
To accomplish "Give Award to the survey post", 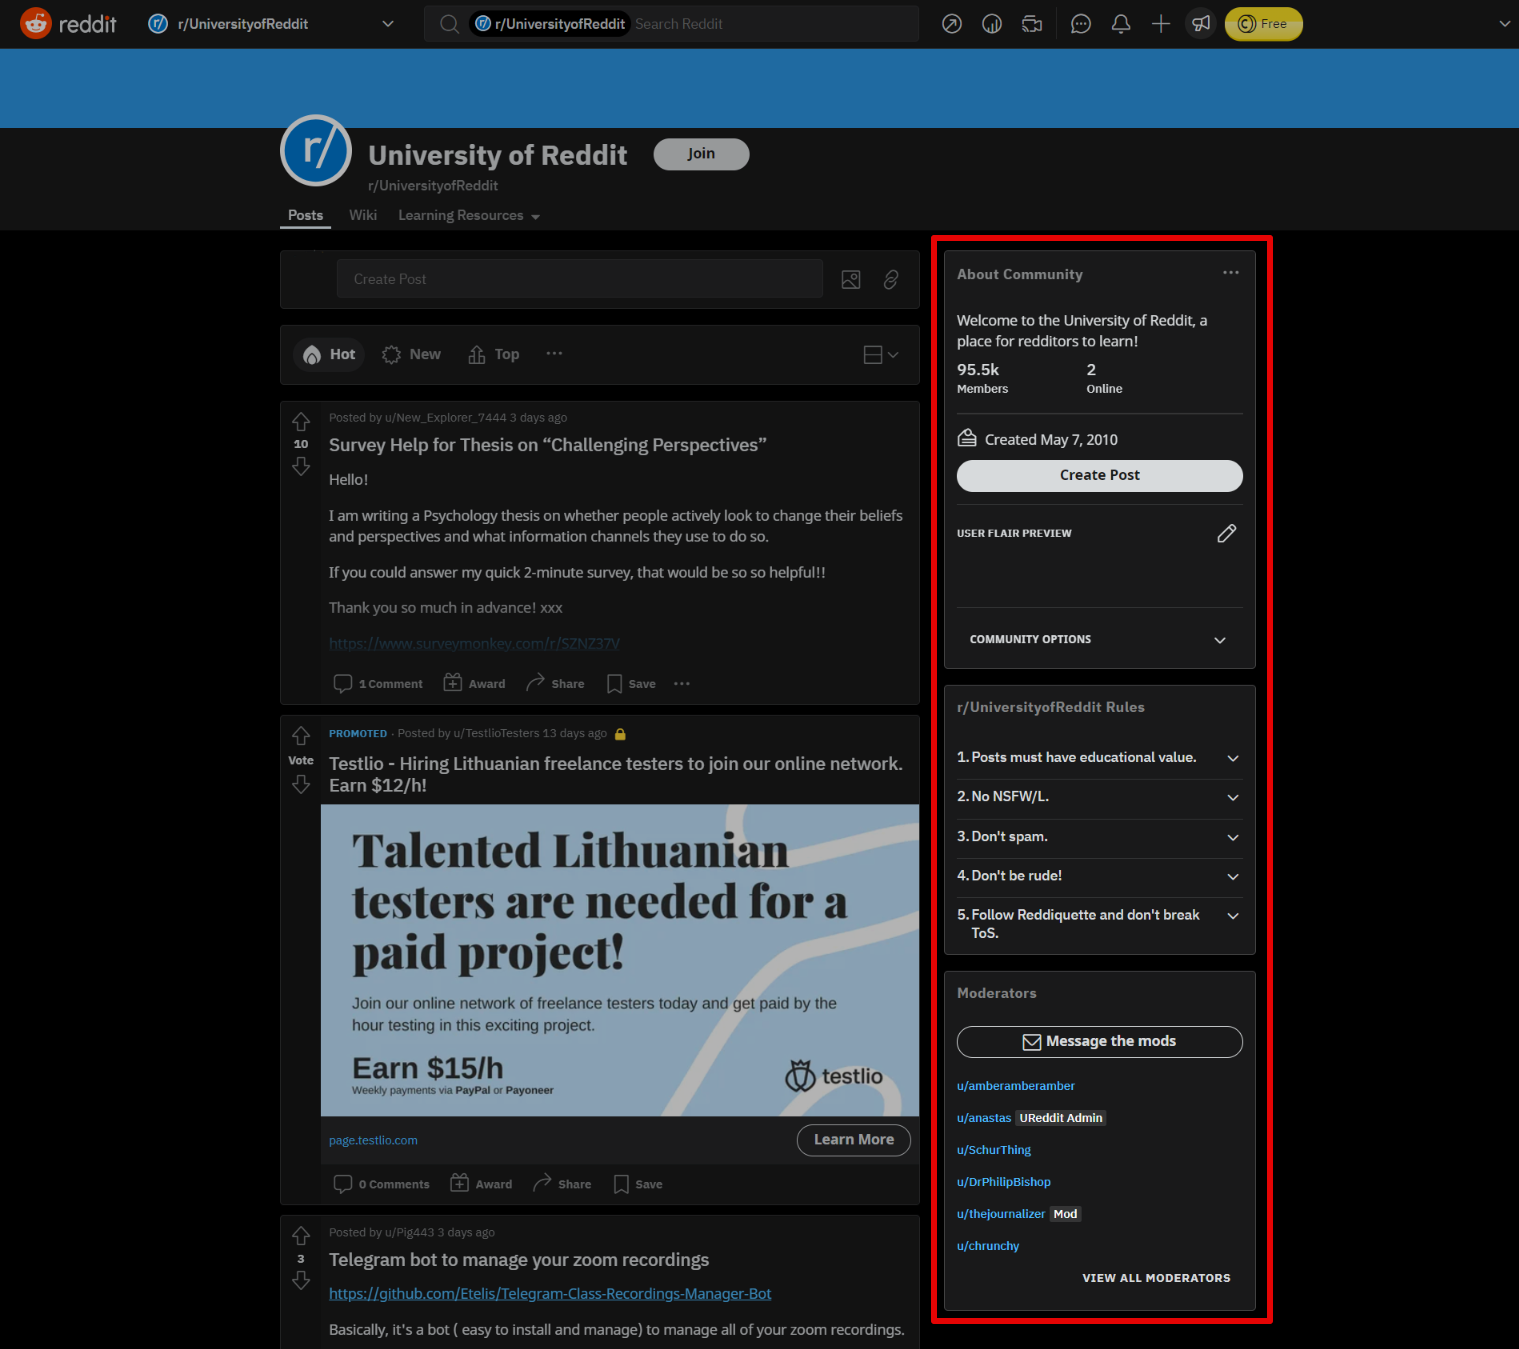I will (475, 684).
